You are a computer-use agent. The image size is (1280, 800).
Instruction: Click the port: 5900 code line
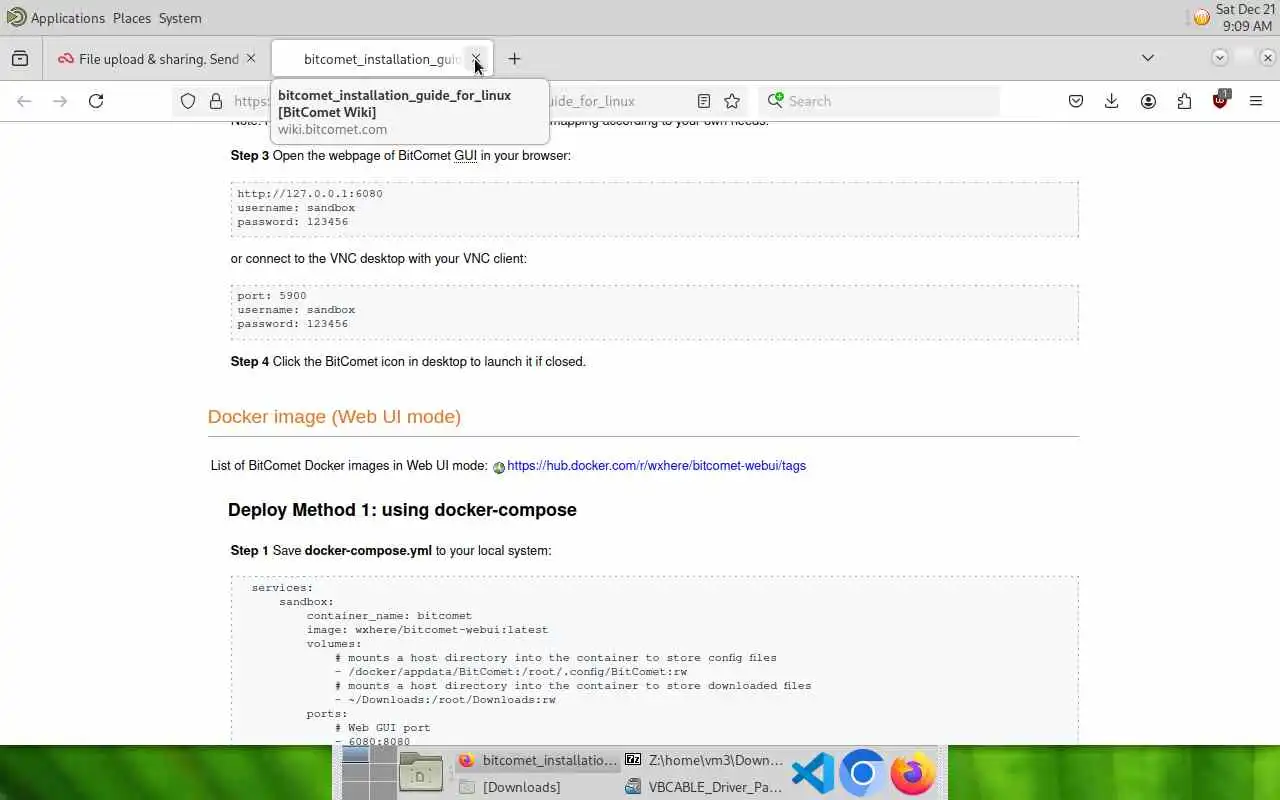pyautogui.click(x=272, y=296)
